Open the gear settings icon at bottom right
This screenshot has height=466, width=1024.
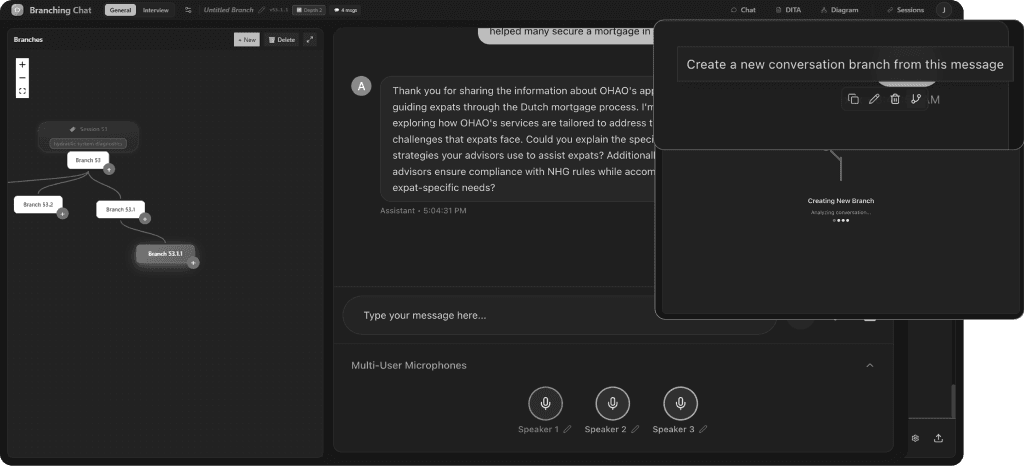(916, 439)
